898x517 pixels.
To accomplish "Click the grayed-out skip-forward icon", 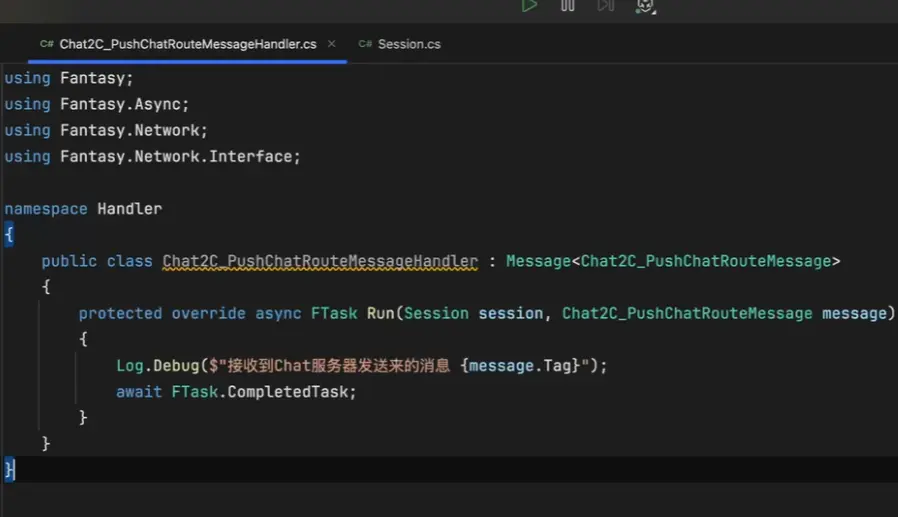I will point(605,6).
